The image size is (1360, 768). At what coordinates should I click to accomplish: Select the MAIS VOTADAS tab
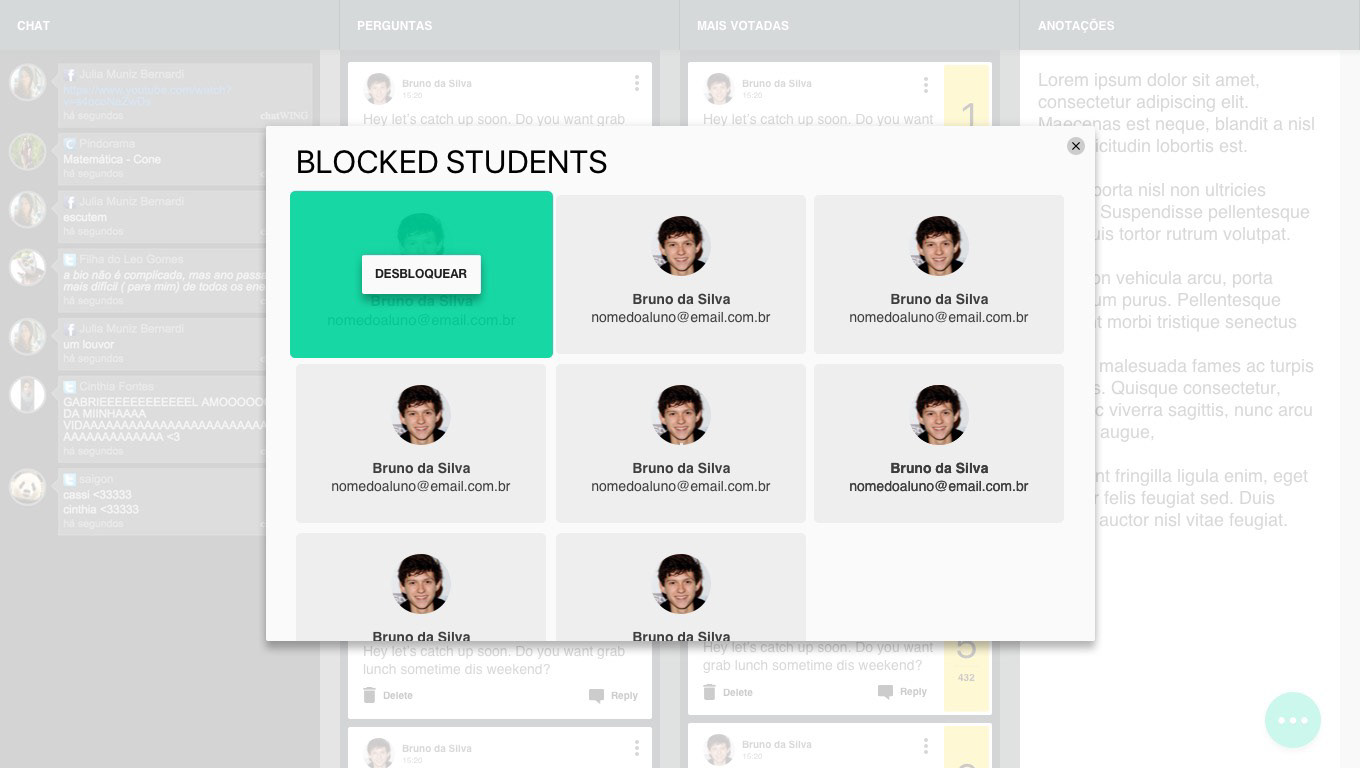pos(743,25)
